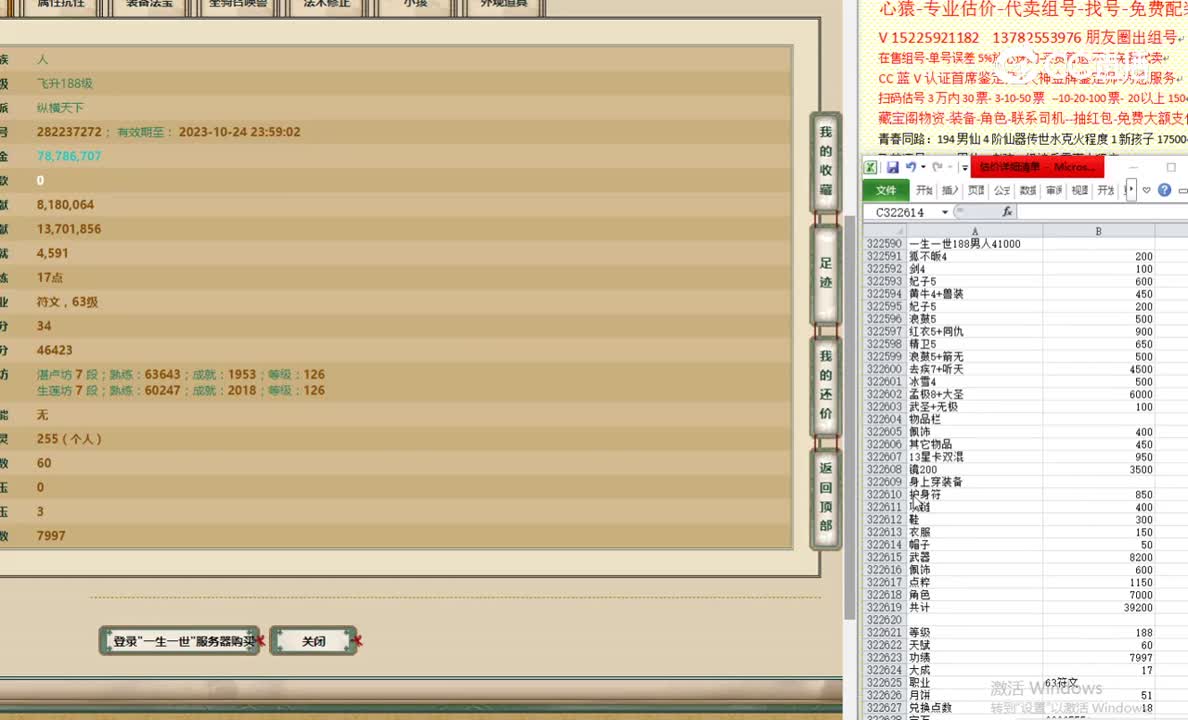Viewport: 1188px width, 720px height.
Task: Click the heart icon right of the ribbon tabs
Action: 1145,190
